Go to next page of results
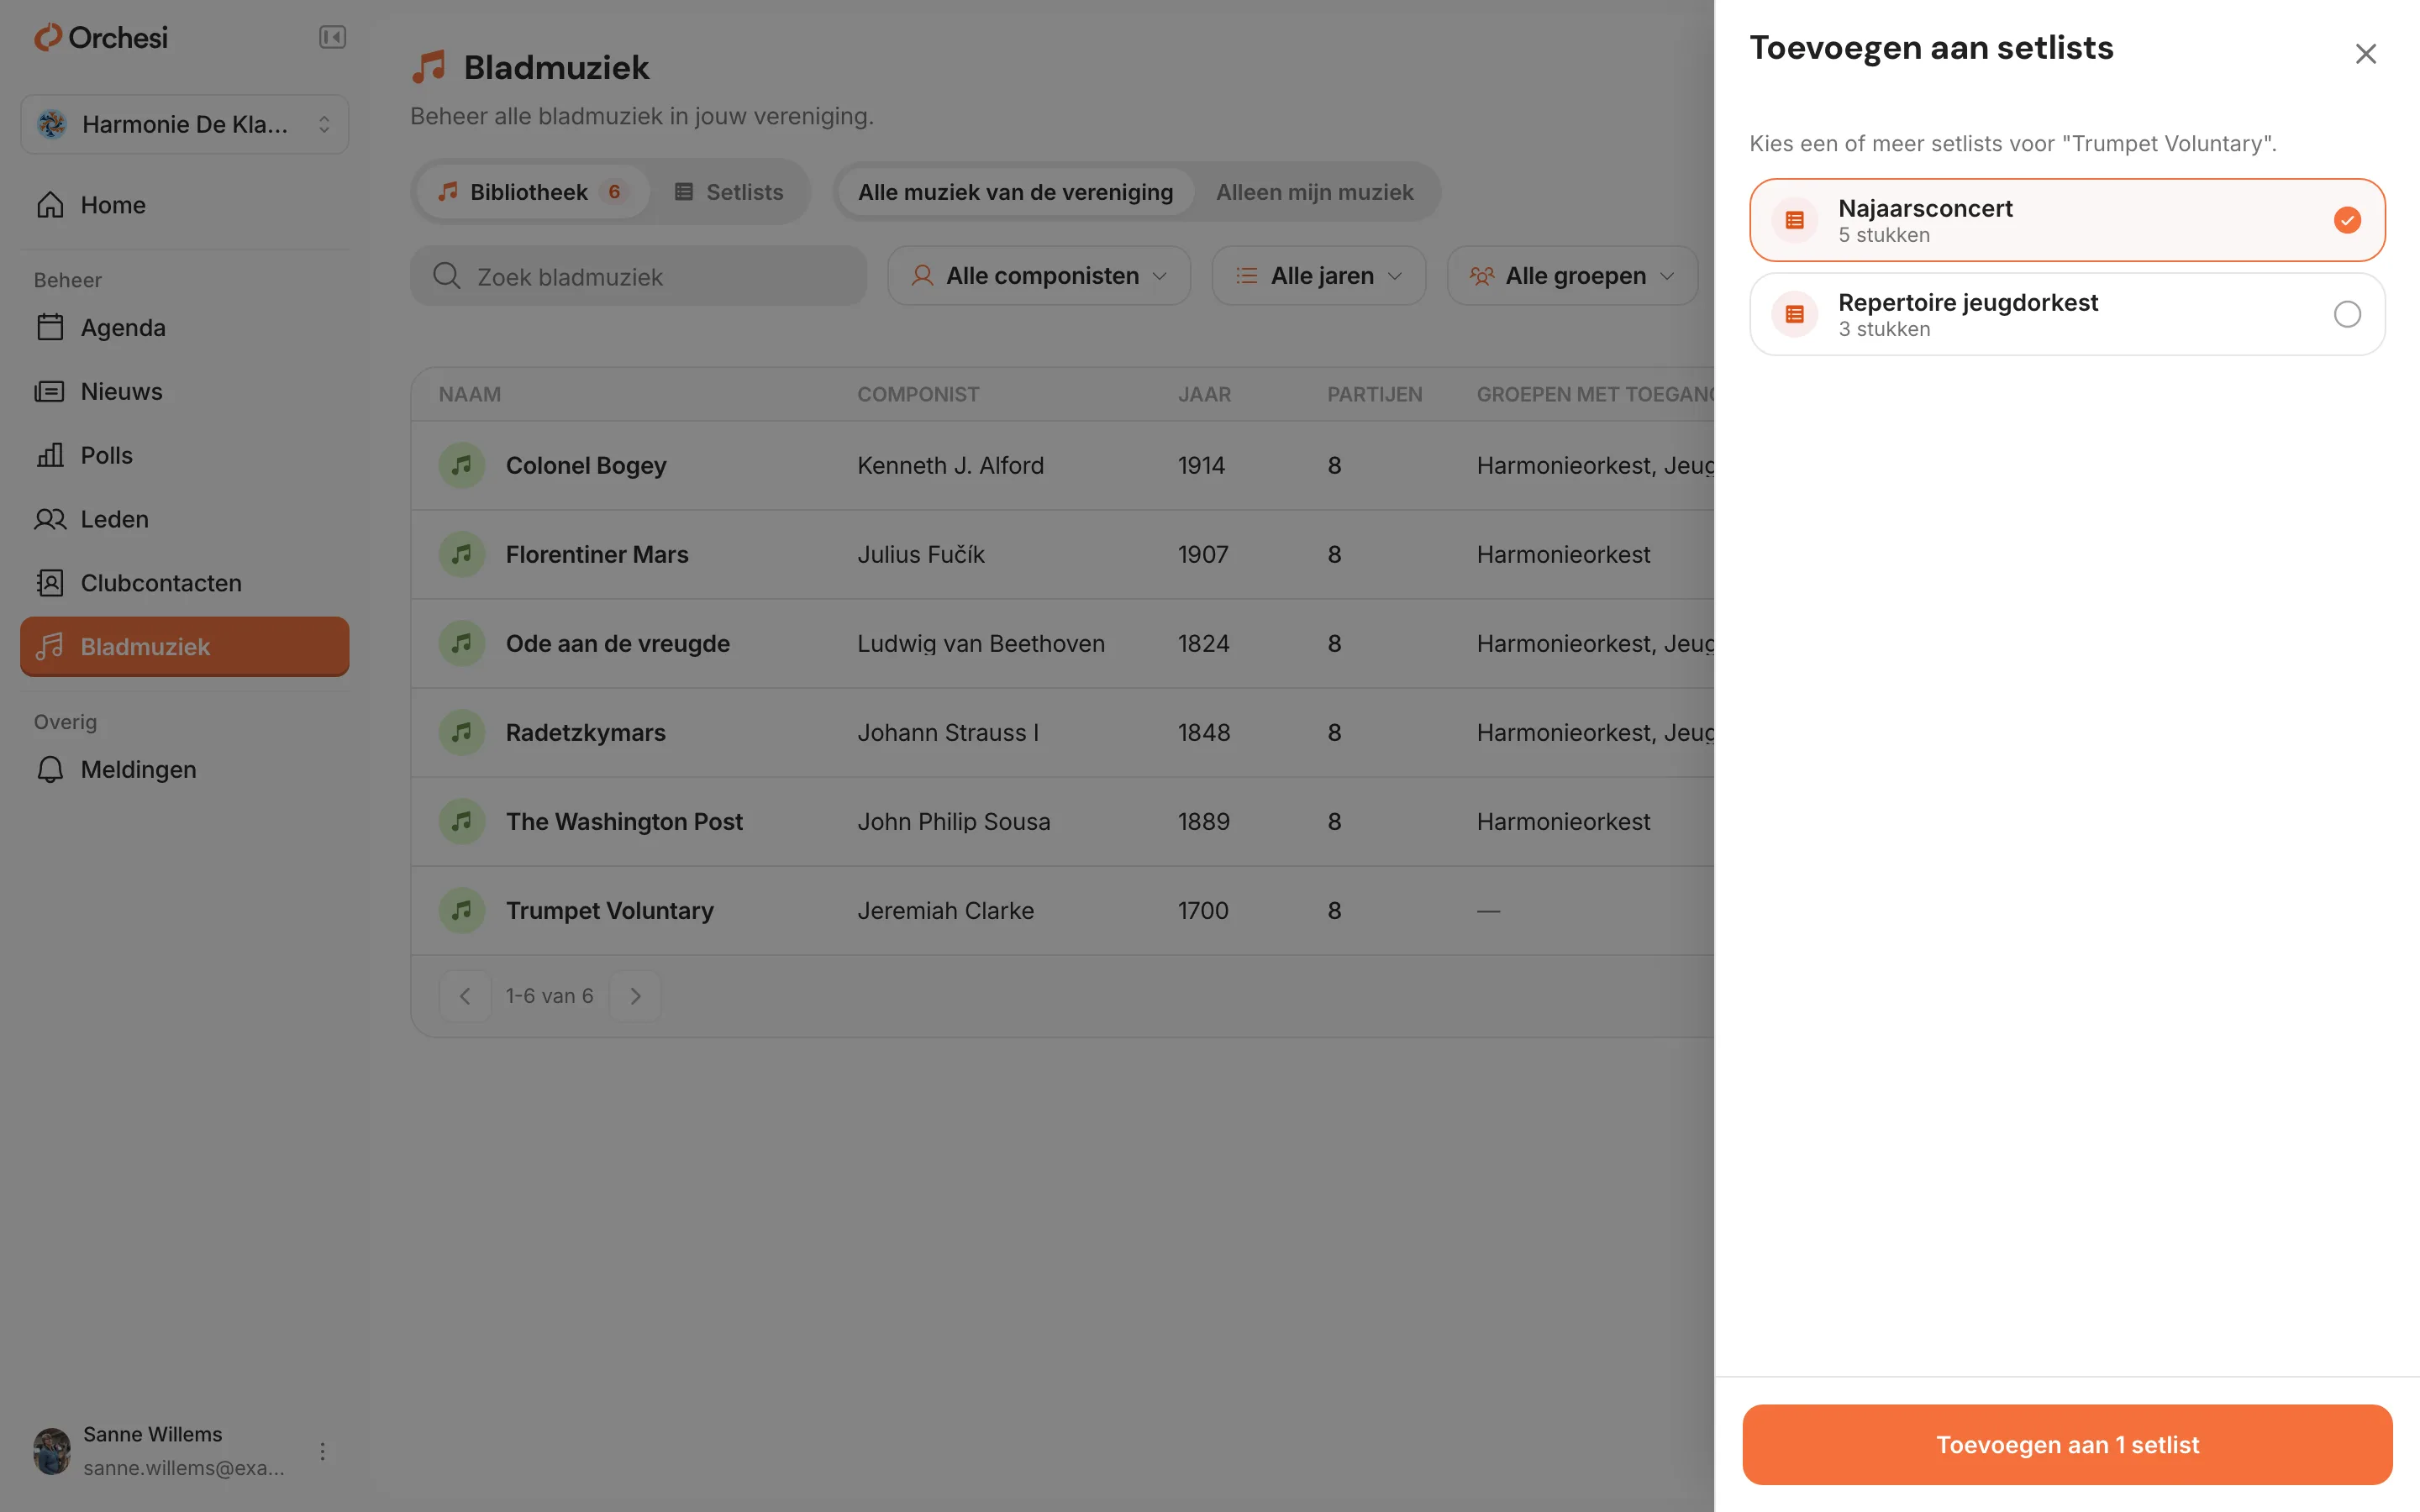 (635, 996)
